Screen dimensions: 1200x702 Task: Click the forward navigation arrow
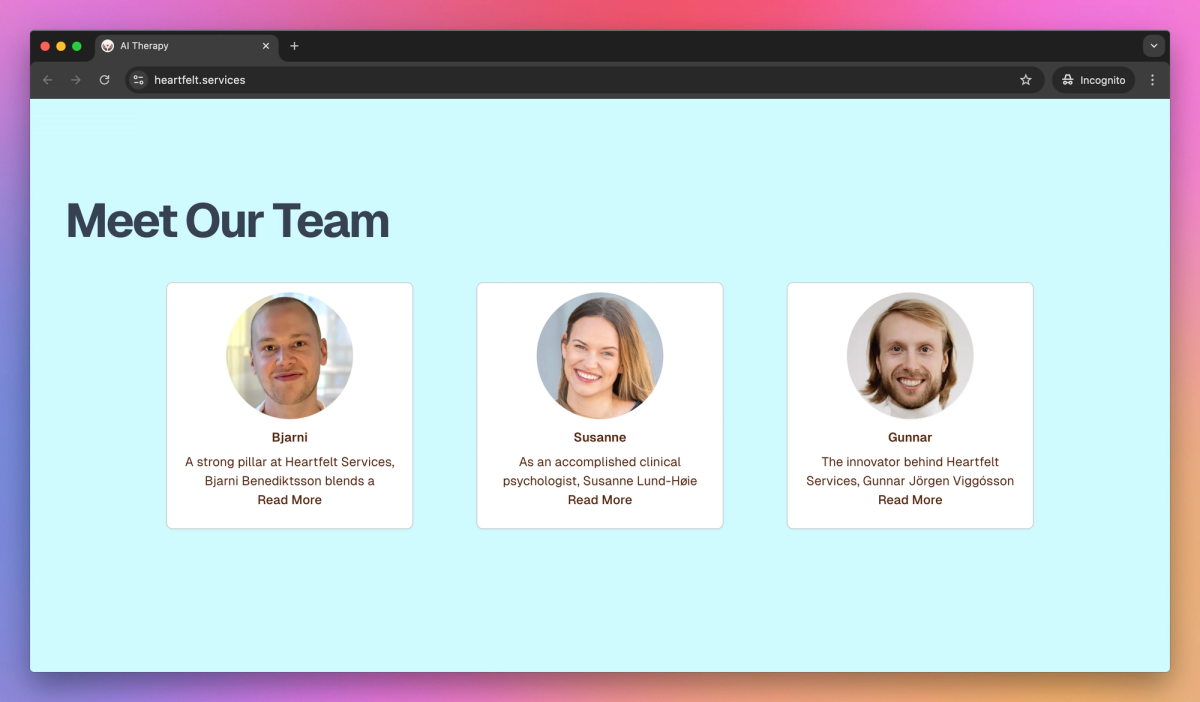coord(75,80)
